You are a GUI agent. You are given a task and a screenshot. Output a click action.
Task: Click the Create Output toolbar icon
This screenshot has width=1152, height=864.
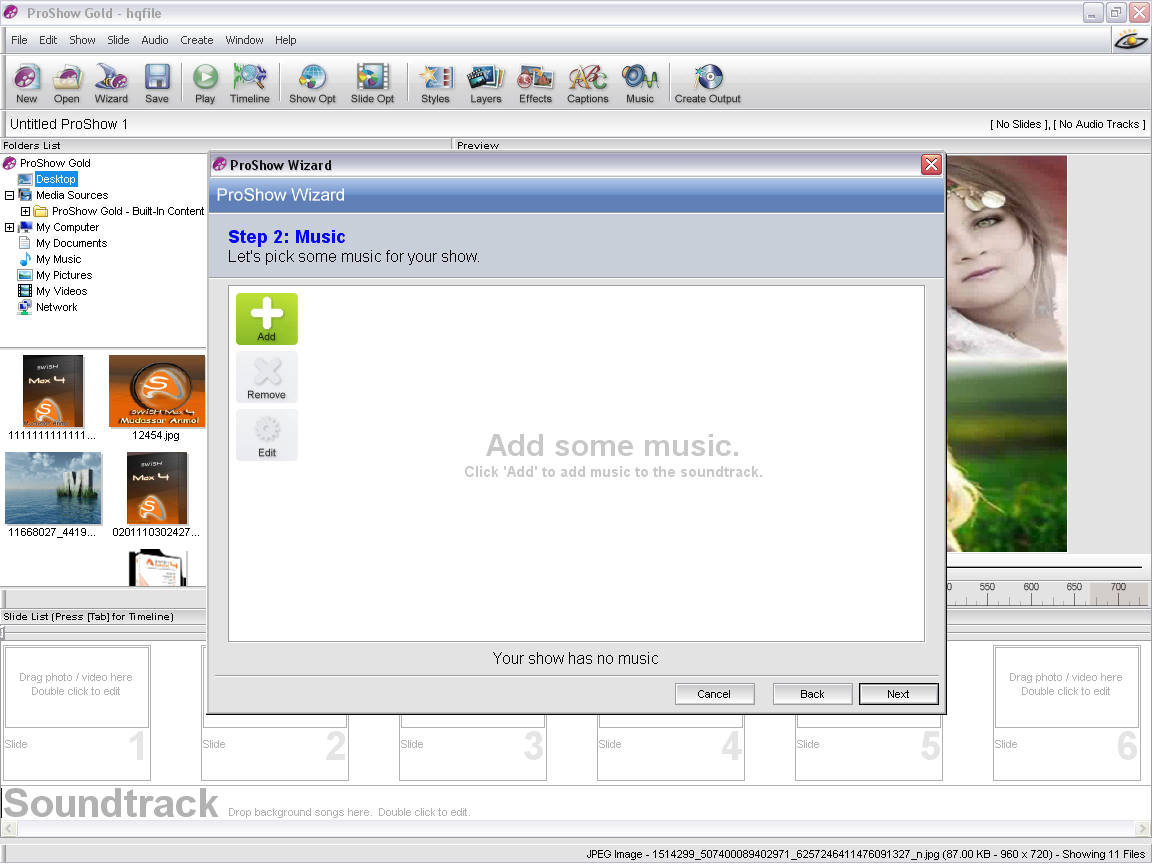[x=708, y=83]
